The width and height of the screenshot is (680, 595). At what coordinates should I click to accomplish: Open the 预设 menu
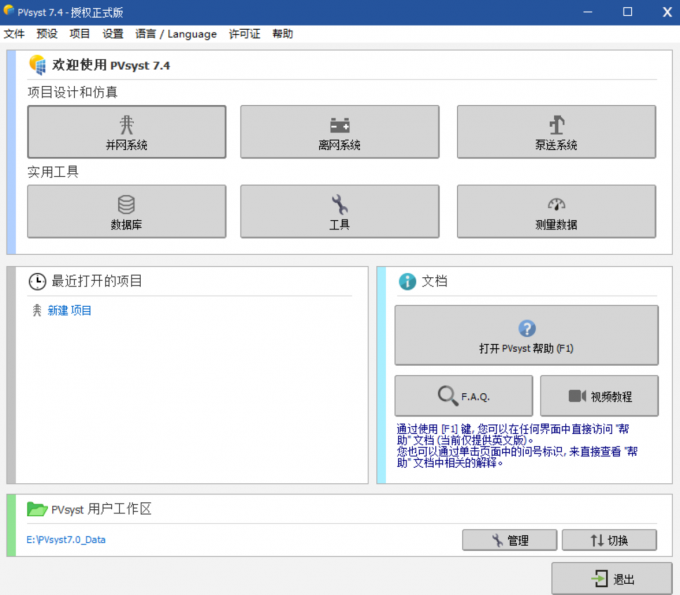tap(47, 34)
